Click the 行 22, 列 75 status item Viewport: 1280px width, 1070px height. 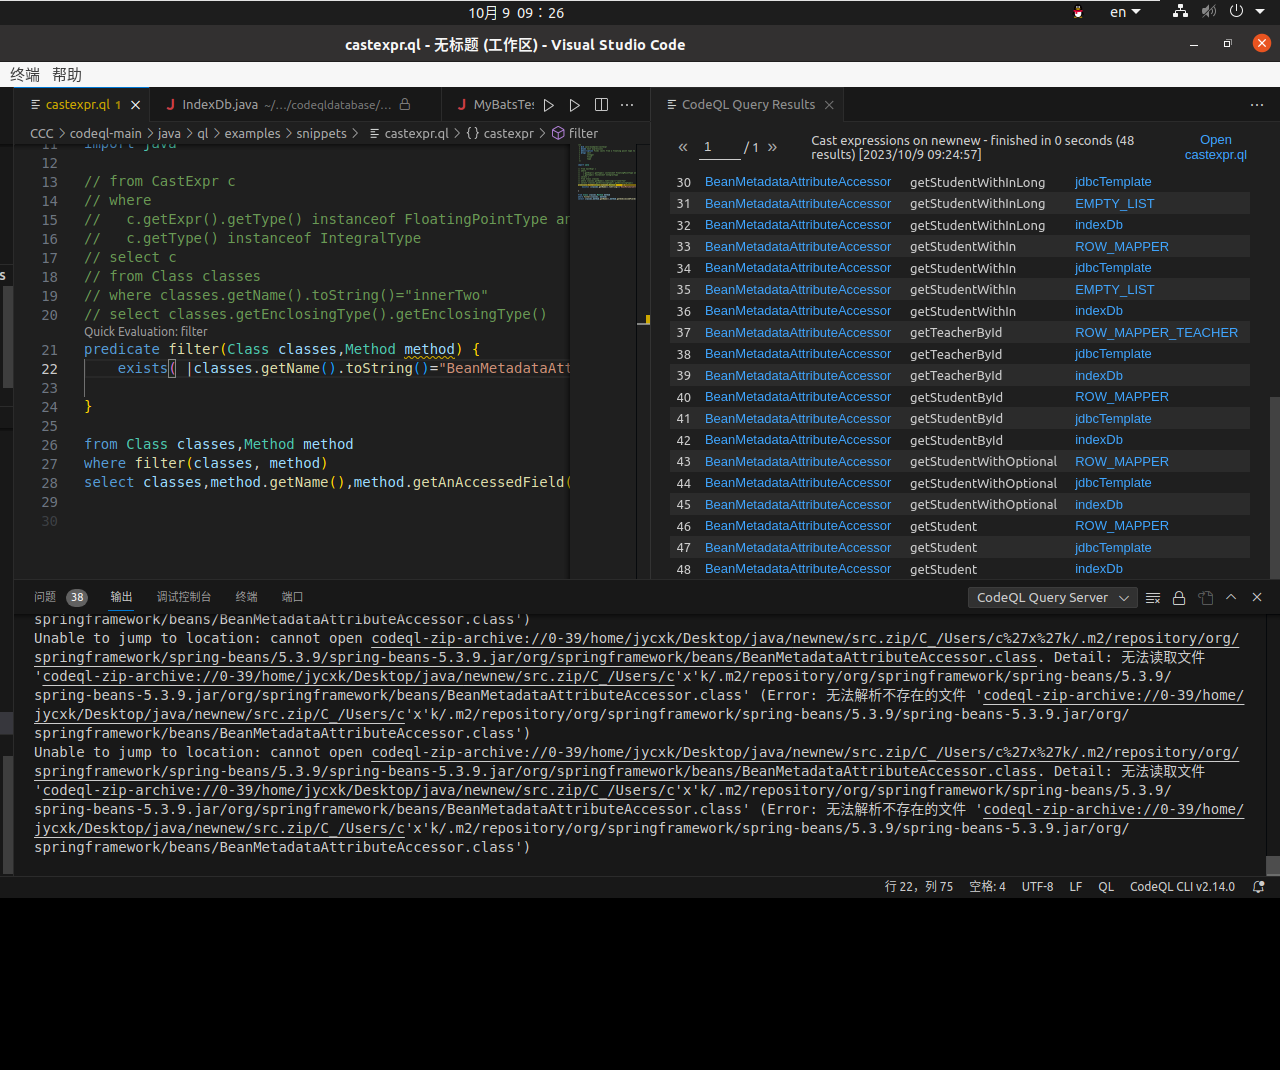[919, 887]
